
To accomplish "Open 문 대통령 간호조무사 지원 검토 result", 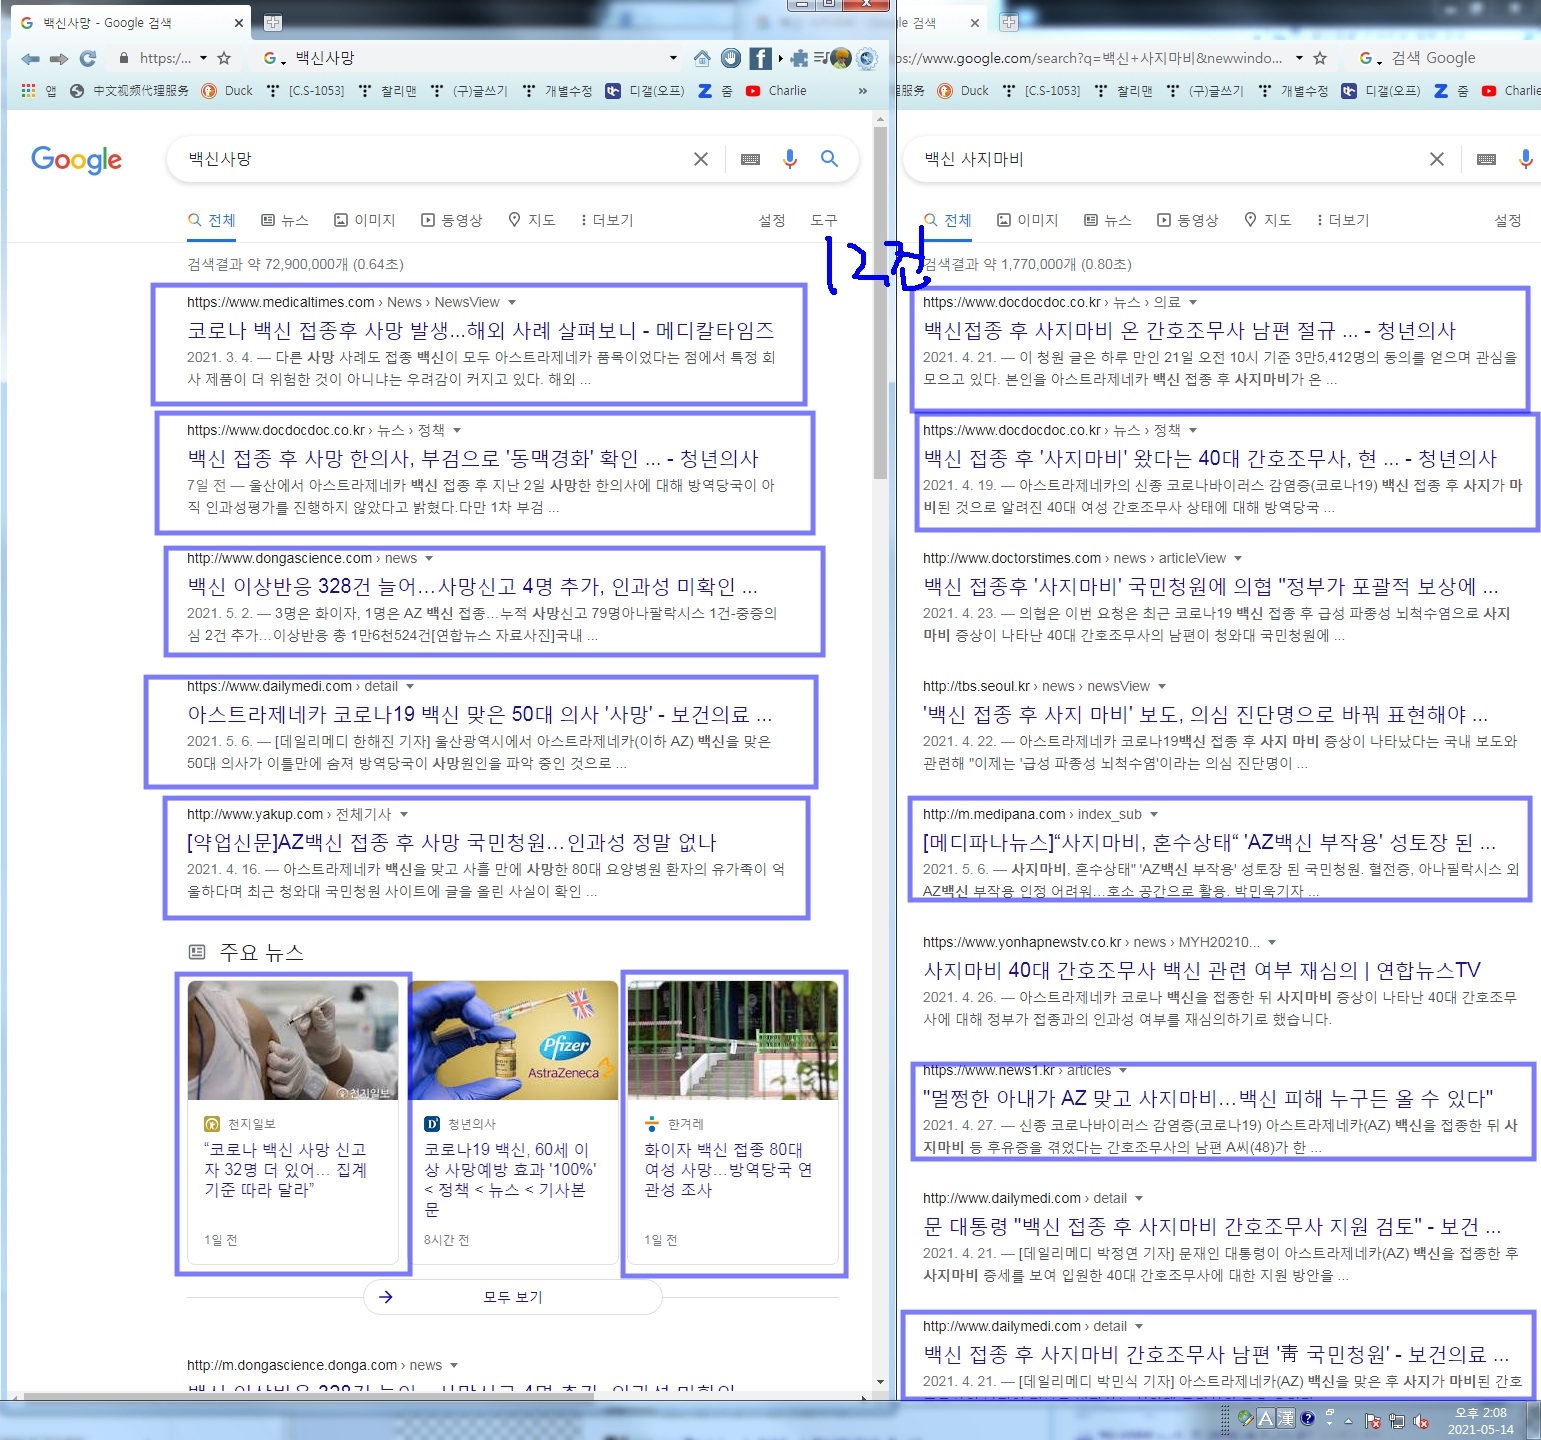I will click(1212, 1226).
